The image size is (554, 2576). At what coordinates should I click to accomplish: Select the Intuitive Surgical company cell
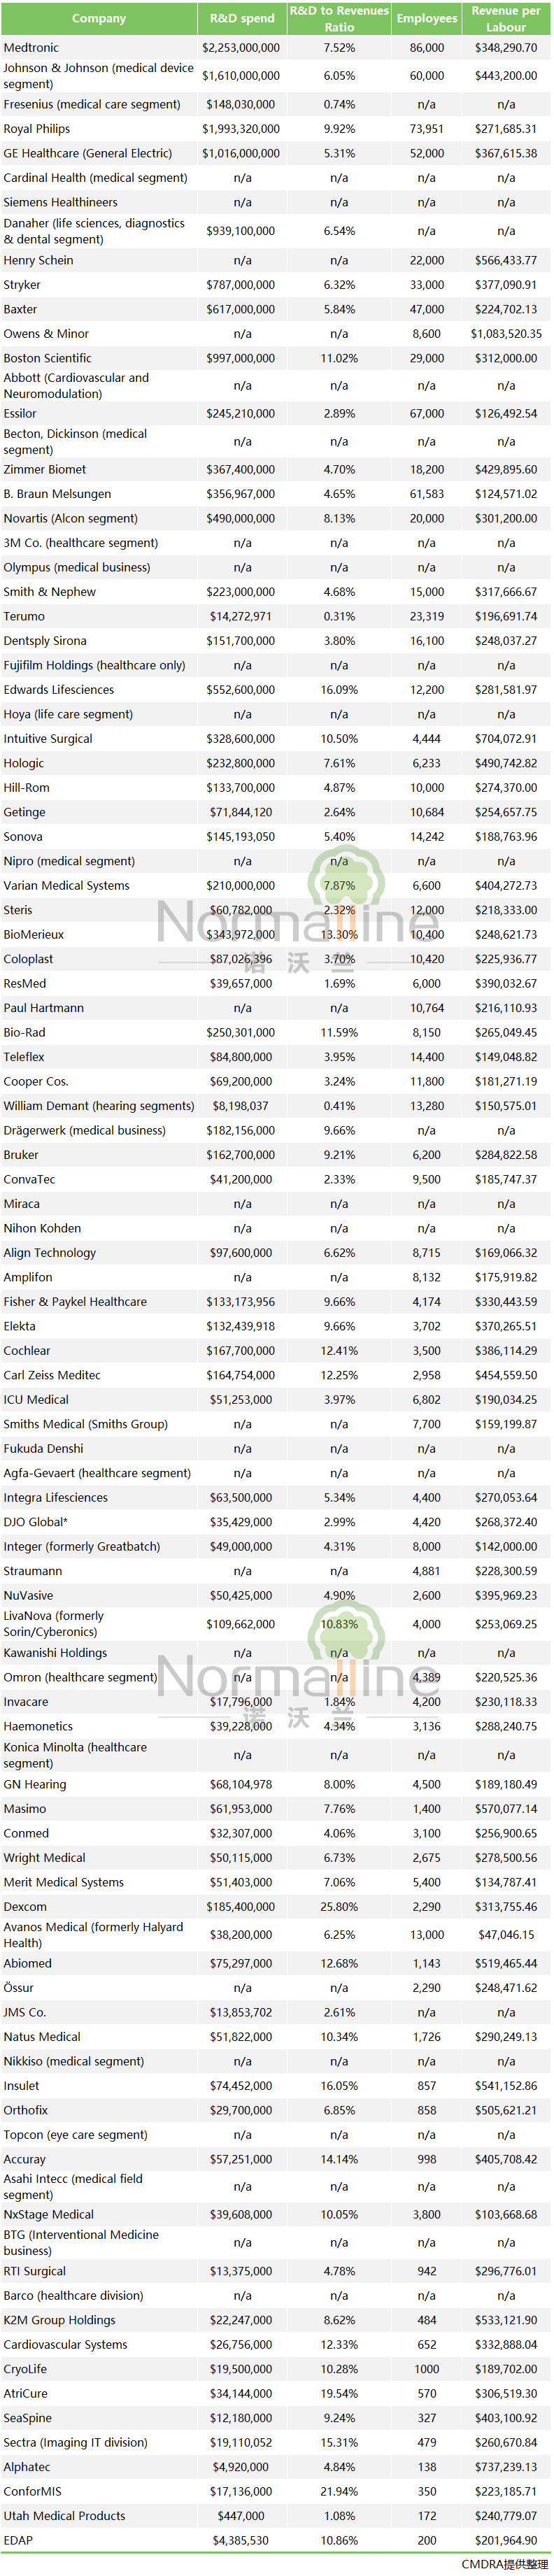click(x=48, y=739)
